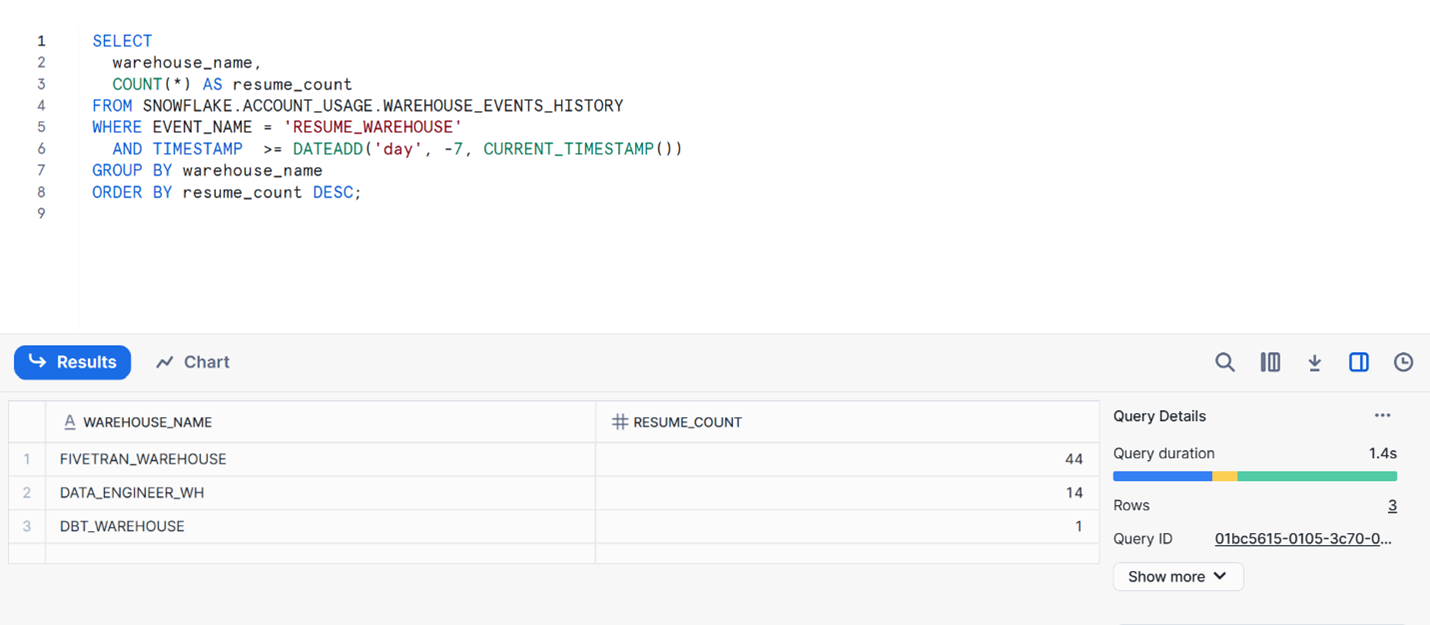Click the resume count value 44
The height and width of the screenshot is (625, 1430).
coord(1073,459)
